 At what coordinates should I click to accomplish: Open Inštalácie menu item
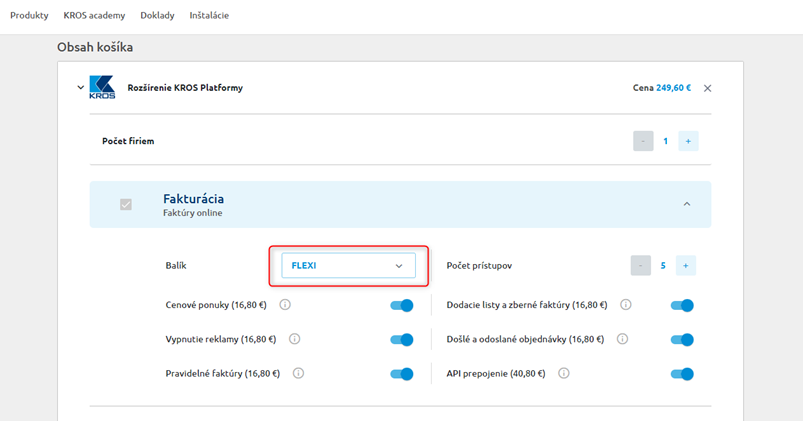(209, 15)
